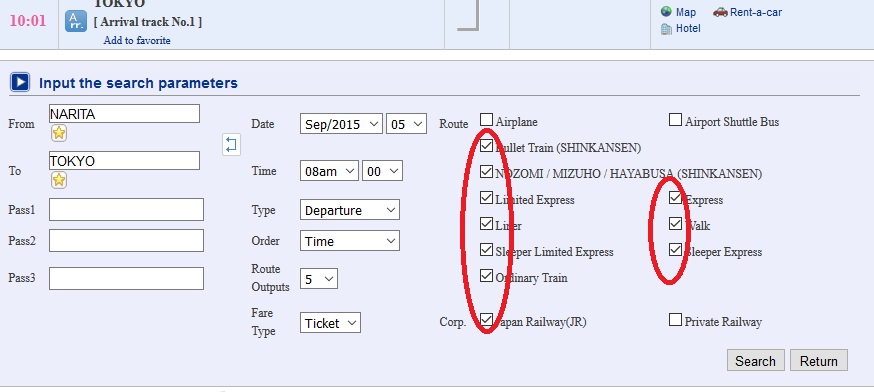Uncheck the Japan Railway(JR) checkbox
874x392 pixels.
tap(487, 320)
